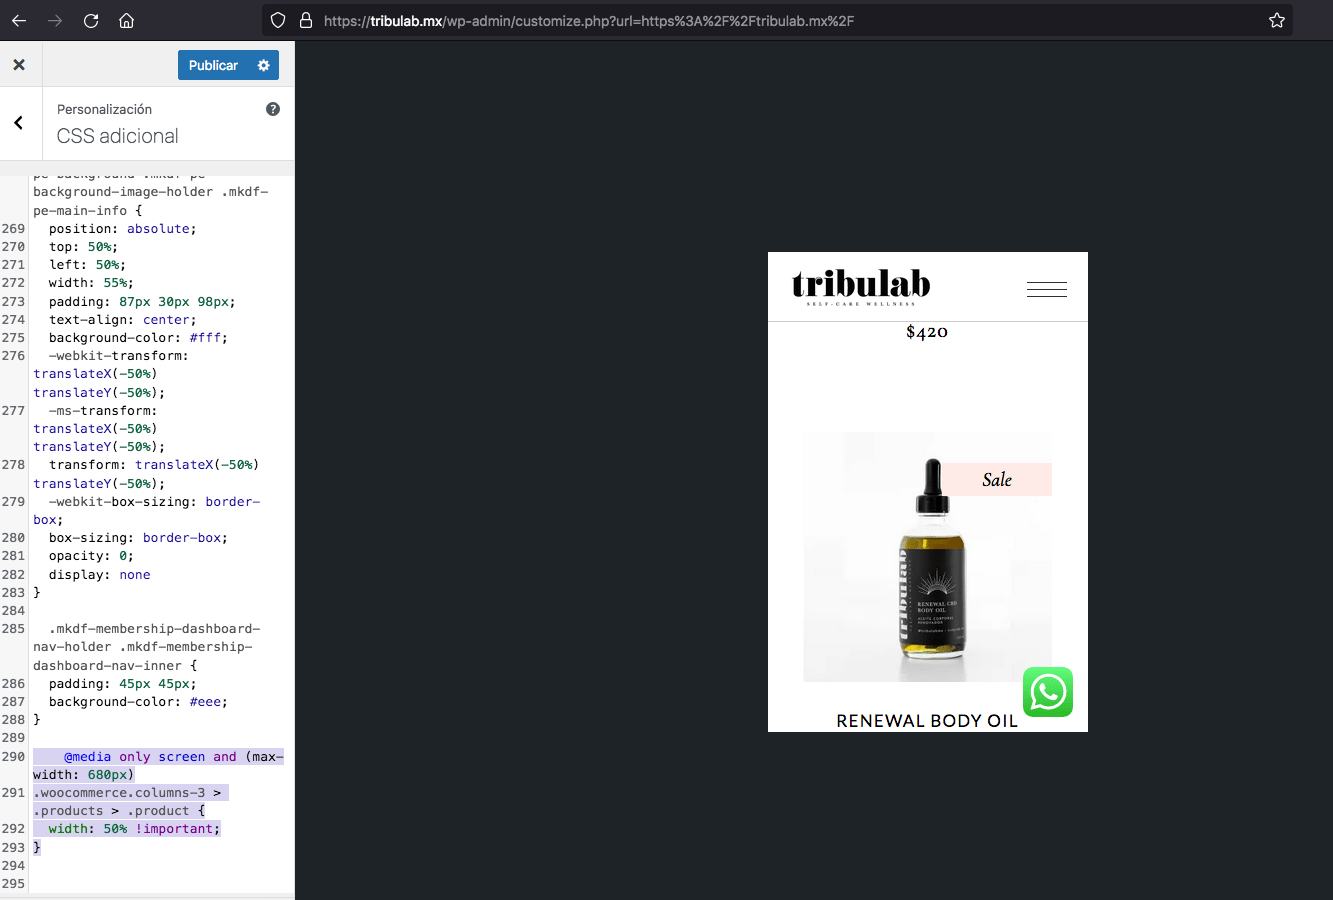Open the browser home page
Screen dimensions: 1333x900
(126, 20)
